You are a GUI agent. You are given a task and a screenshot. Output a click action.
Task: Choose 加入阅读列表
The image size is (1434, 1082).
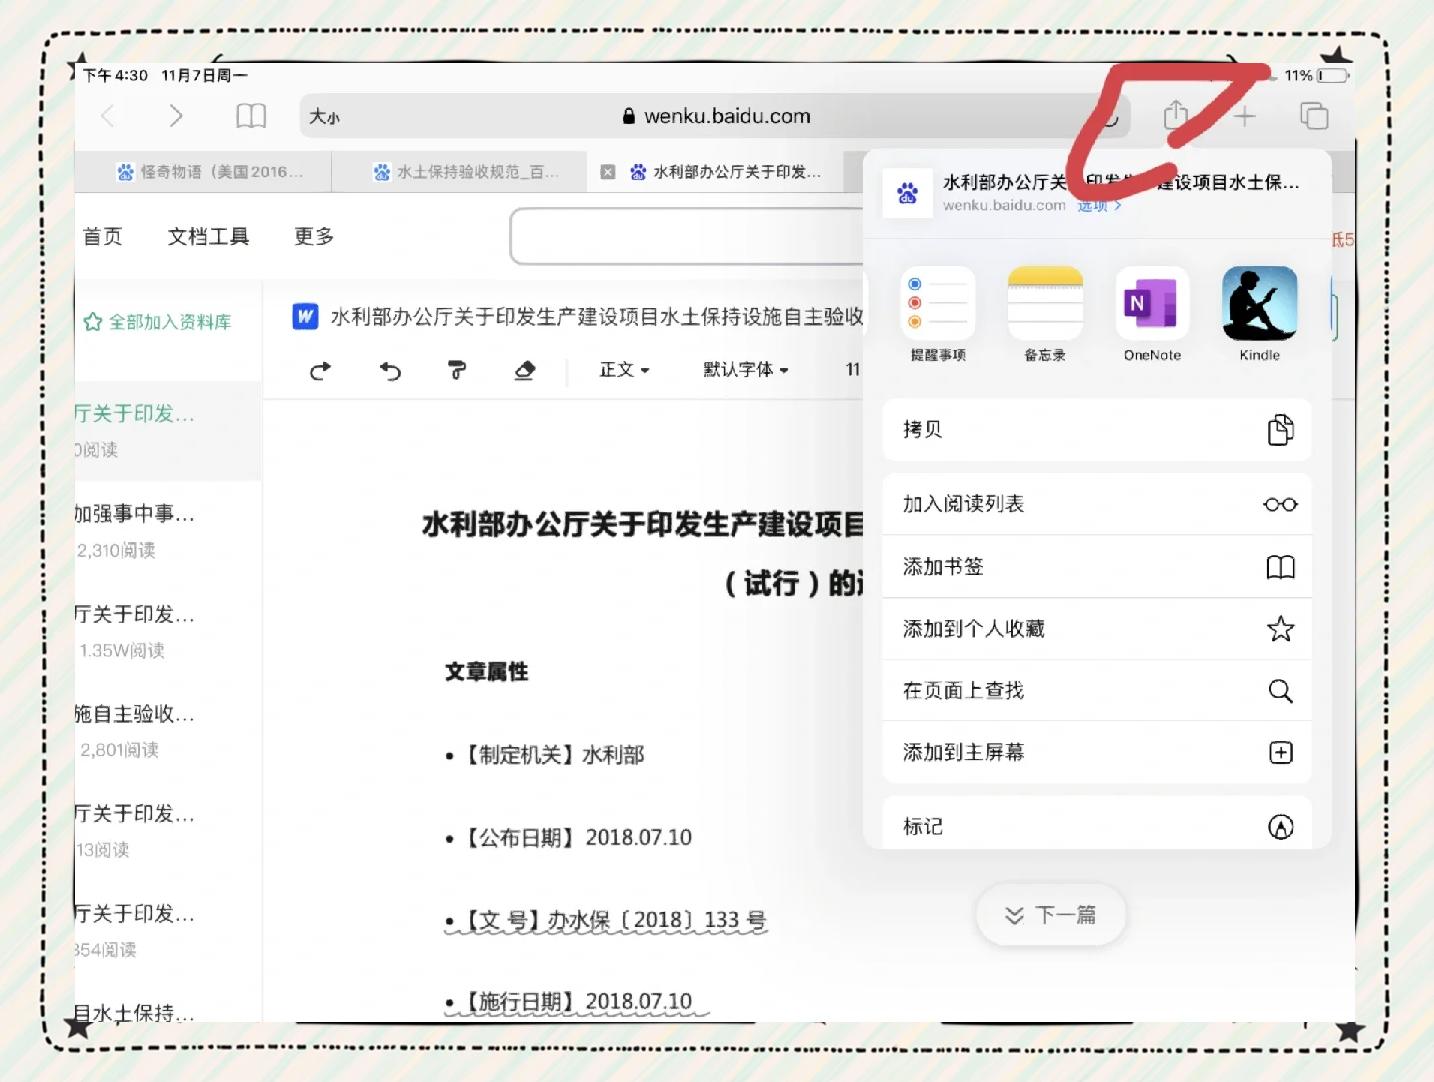1097,504
